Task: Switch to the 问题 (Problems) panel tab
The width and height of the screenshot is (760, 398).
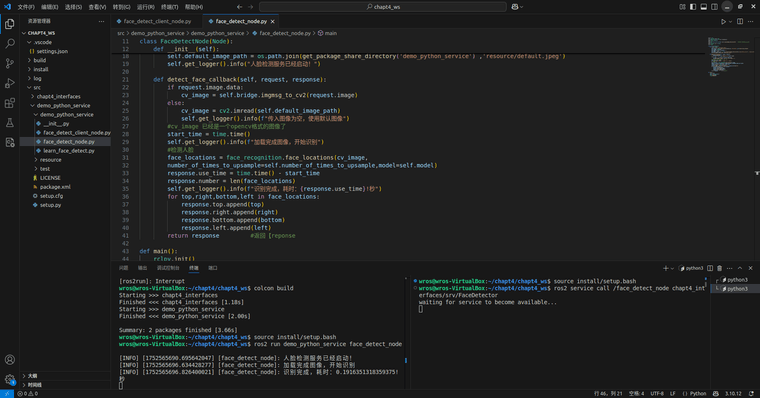Action: click(x=124, y=268)
